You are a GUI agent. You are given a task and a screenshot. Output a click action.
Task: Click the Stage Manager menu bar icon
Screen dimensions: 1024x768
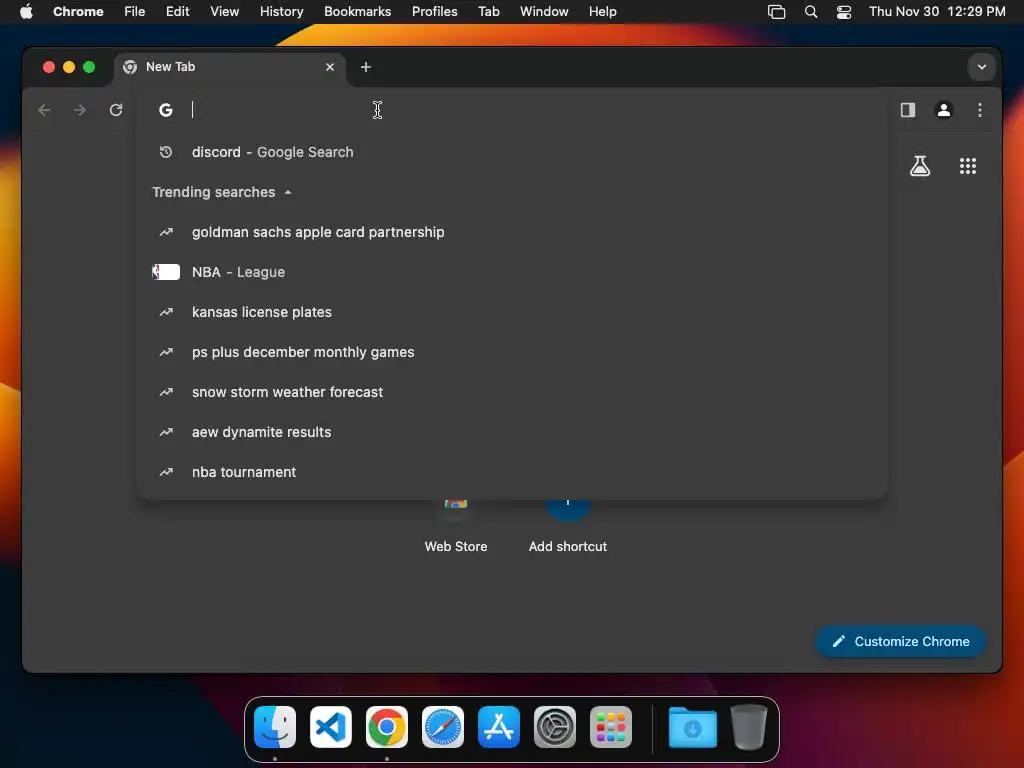click(x=776, y=11)
